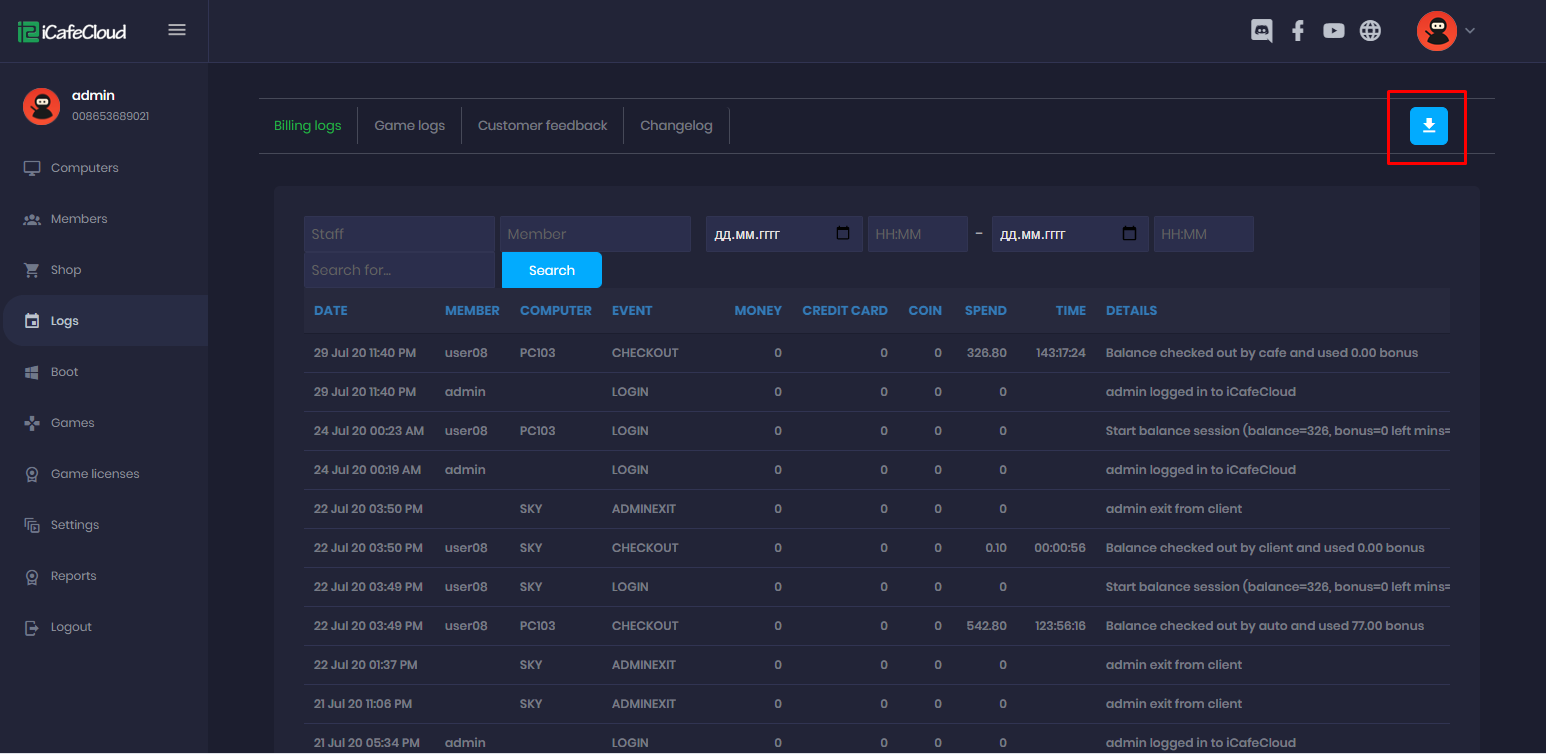
Task: Click time value 00:00:56
Action: [1060, 548]
